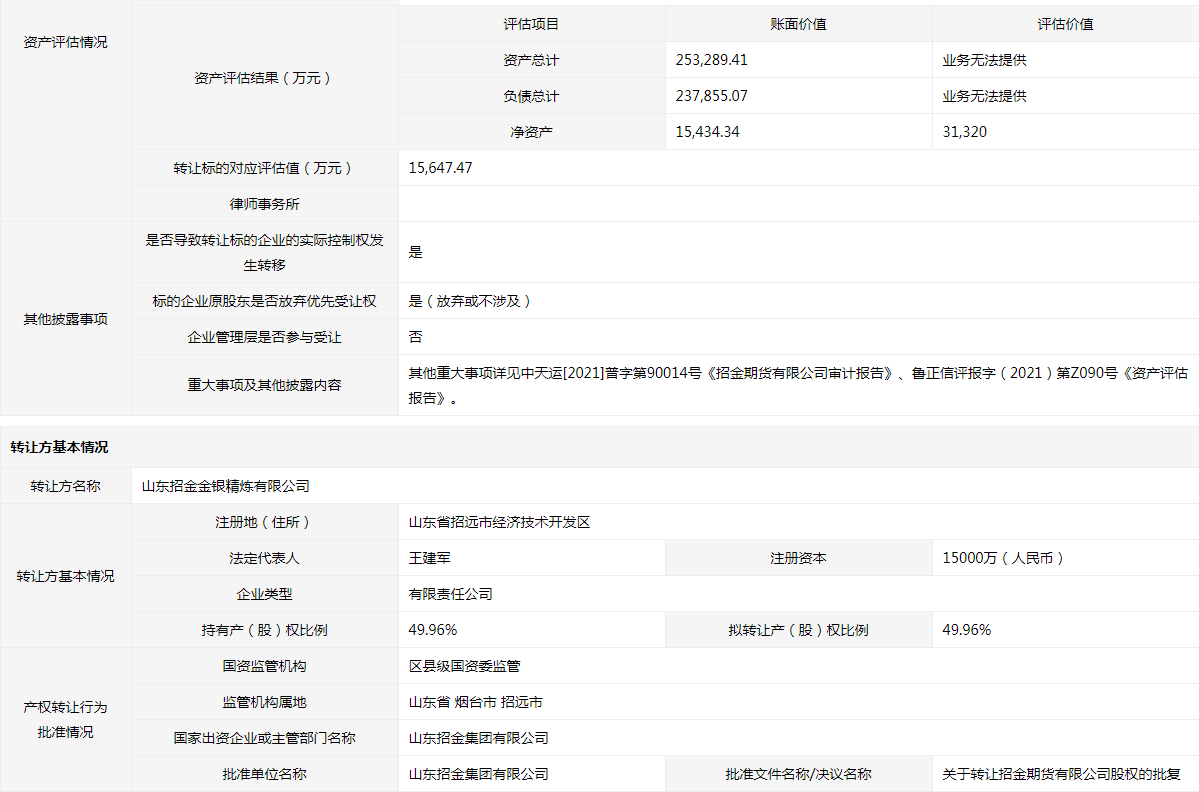Click the 转让方名称 label
Screen dimensions: 1199x792
point(65,485)
